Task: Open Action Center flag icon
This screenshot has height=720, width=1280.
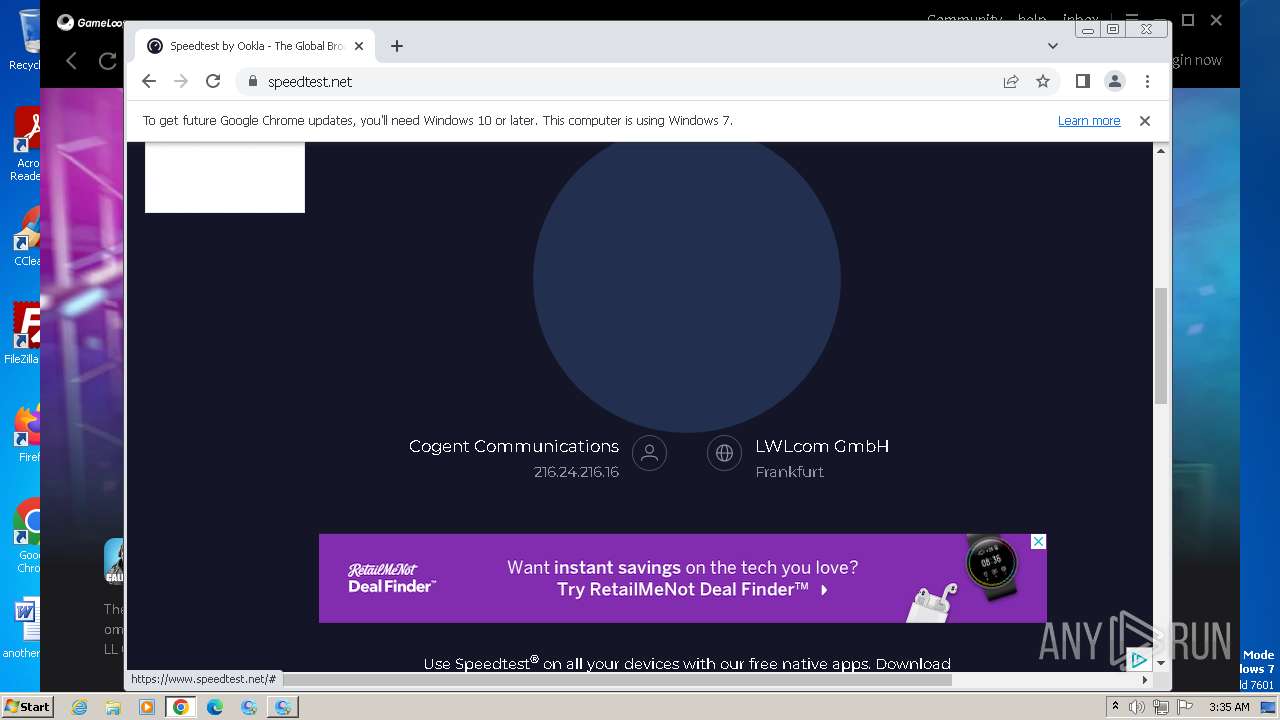Action: tap(1183, 707)
